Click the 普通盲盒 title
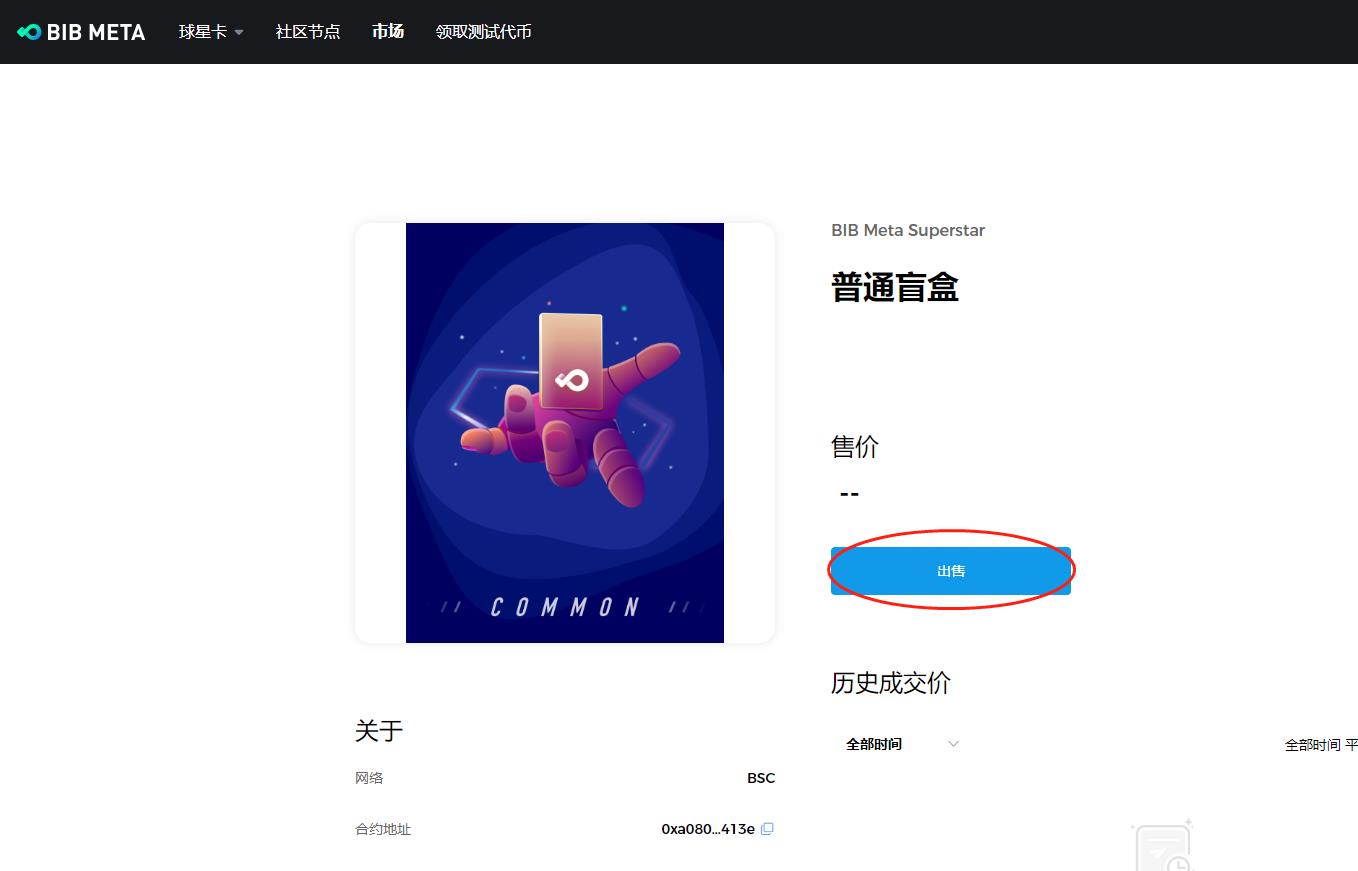 (x=895, y=287)
